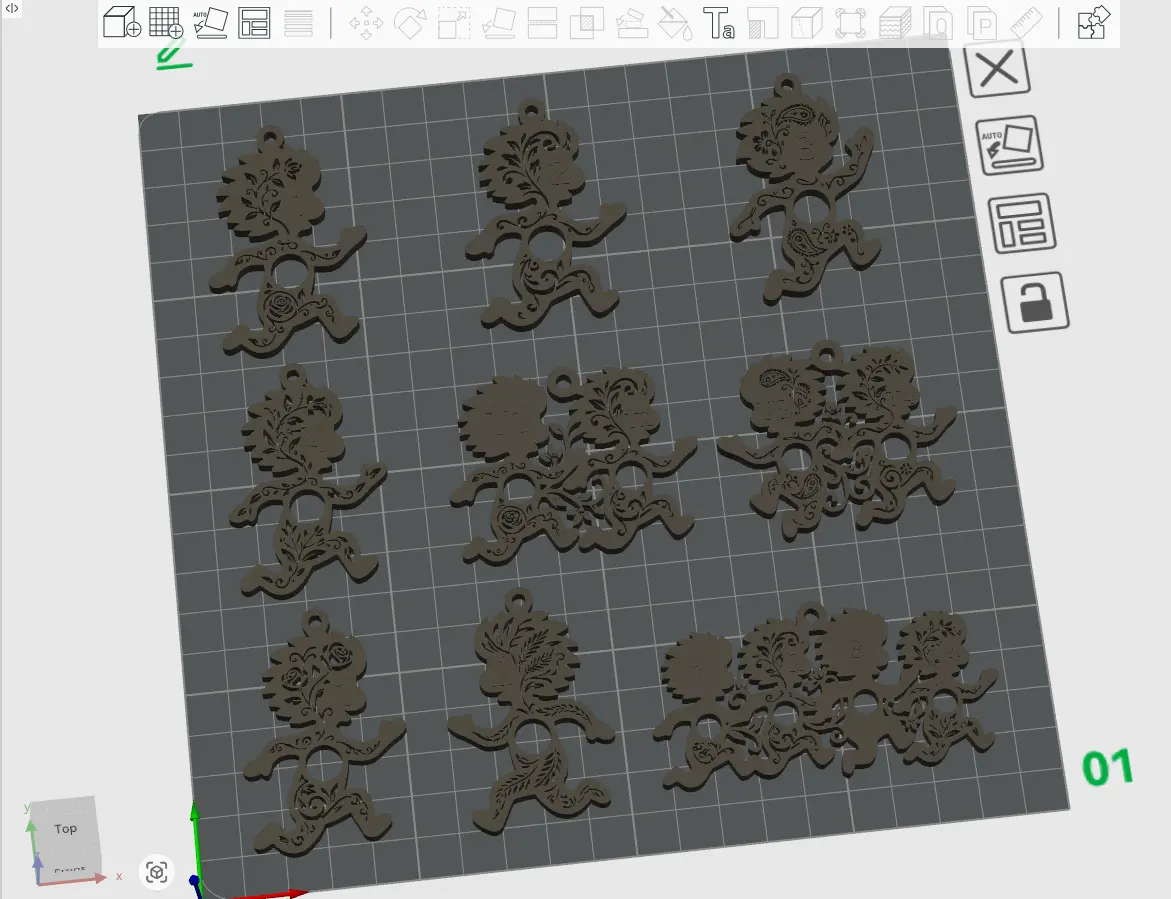Click the view reset icon near the view cube
Viewport: 1171px width, 899px height.
(x=157, y=872)
